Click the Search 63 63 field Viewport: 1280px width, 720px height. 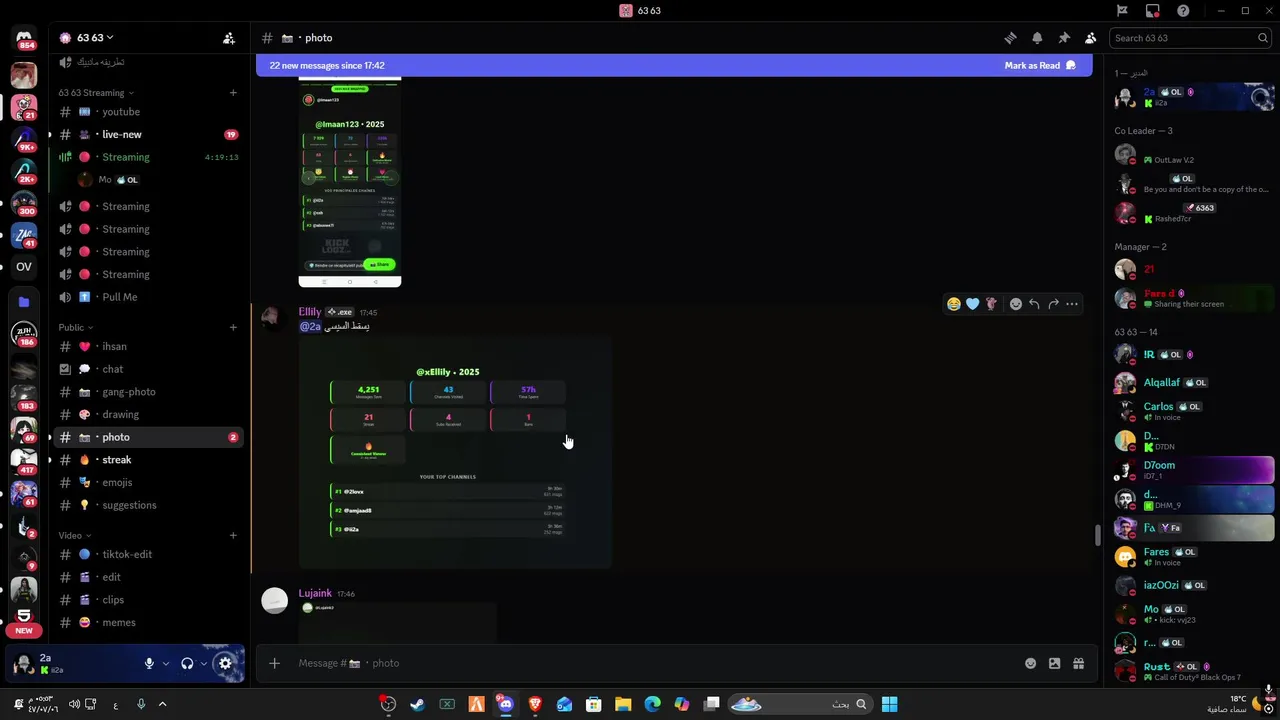[1191, 38]
